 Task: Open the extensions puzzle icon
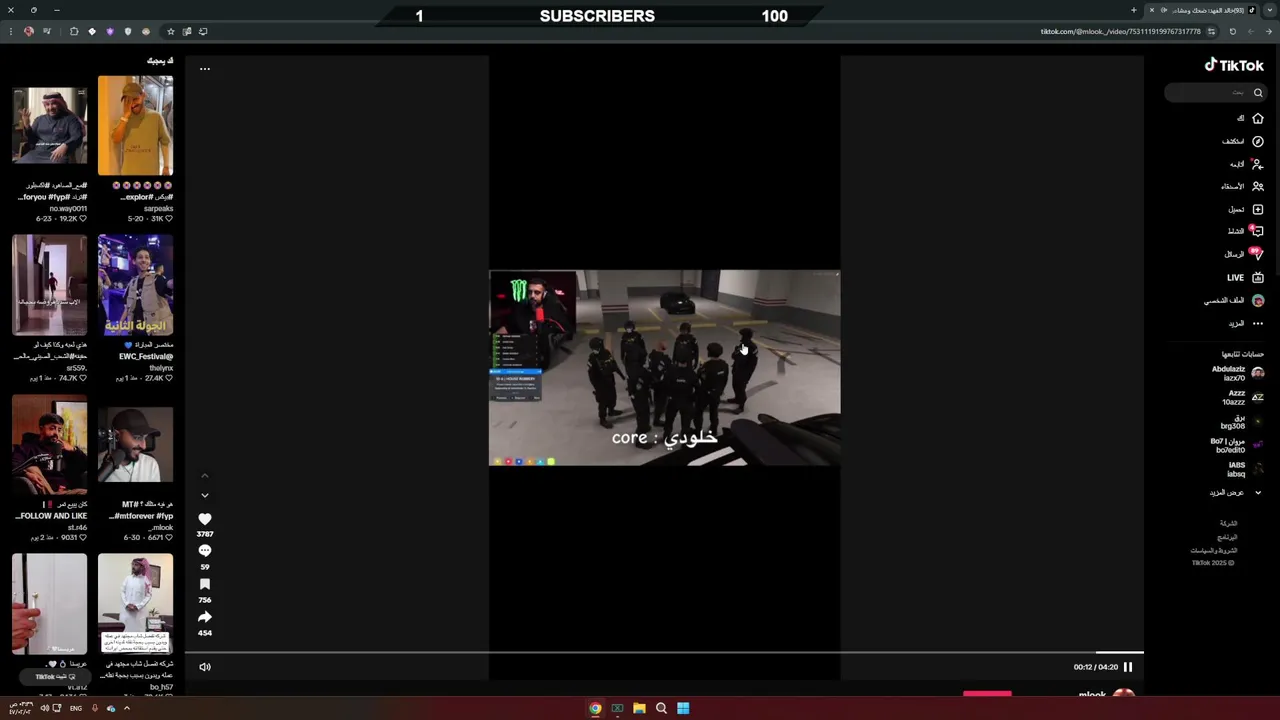click(74, 31)
